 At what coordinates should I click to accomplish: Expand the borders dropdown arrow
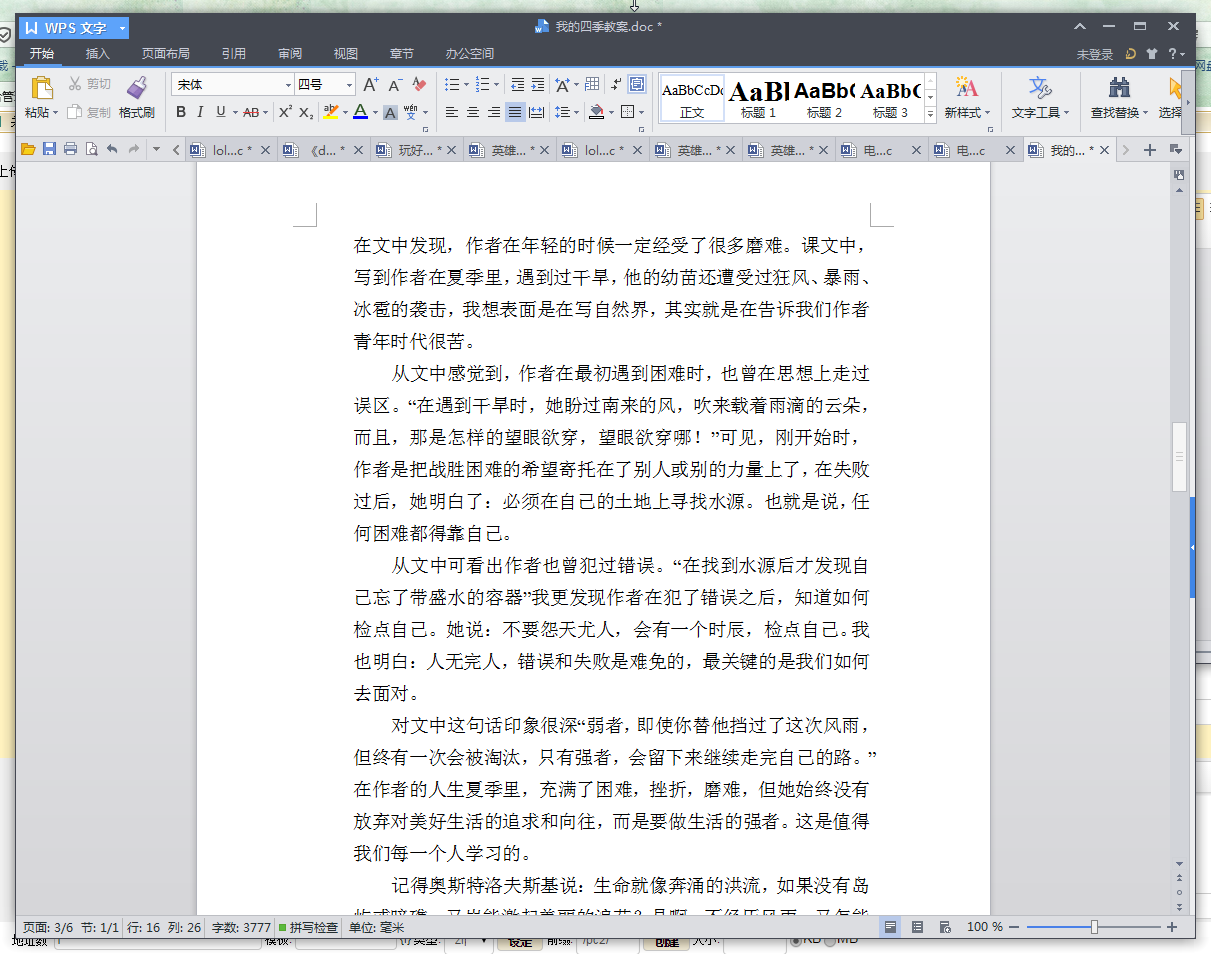641,112
